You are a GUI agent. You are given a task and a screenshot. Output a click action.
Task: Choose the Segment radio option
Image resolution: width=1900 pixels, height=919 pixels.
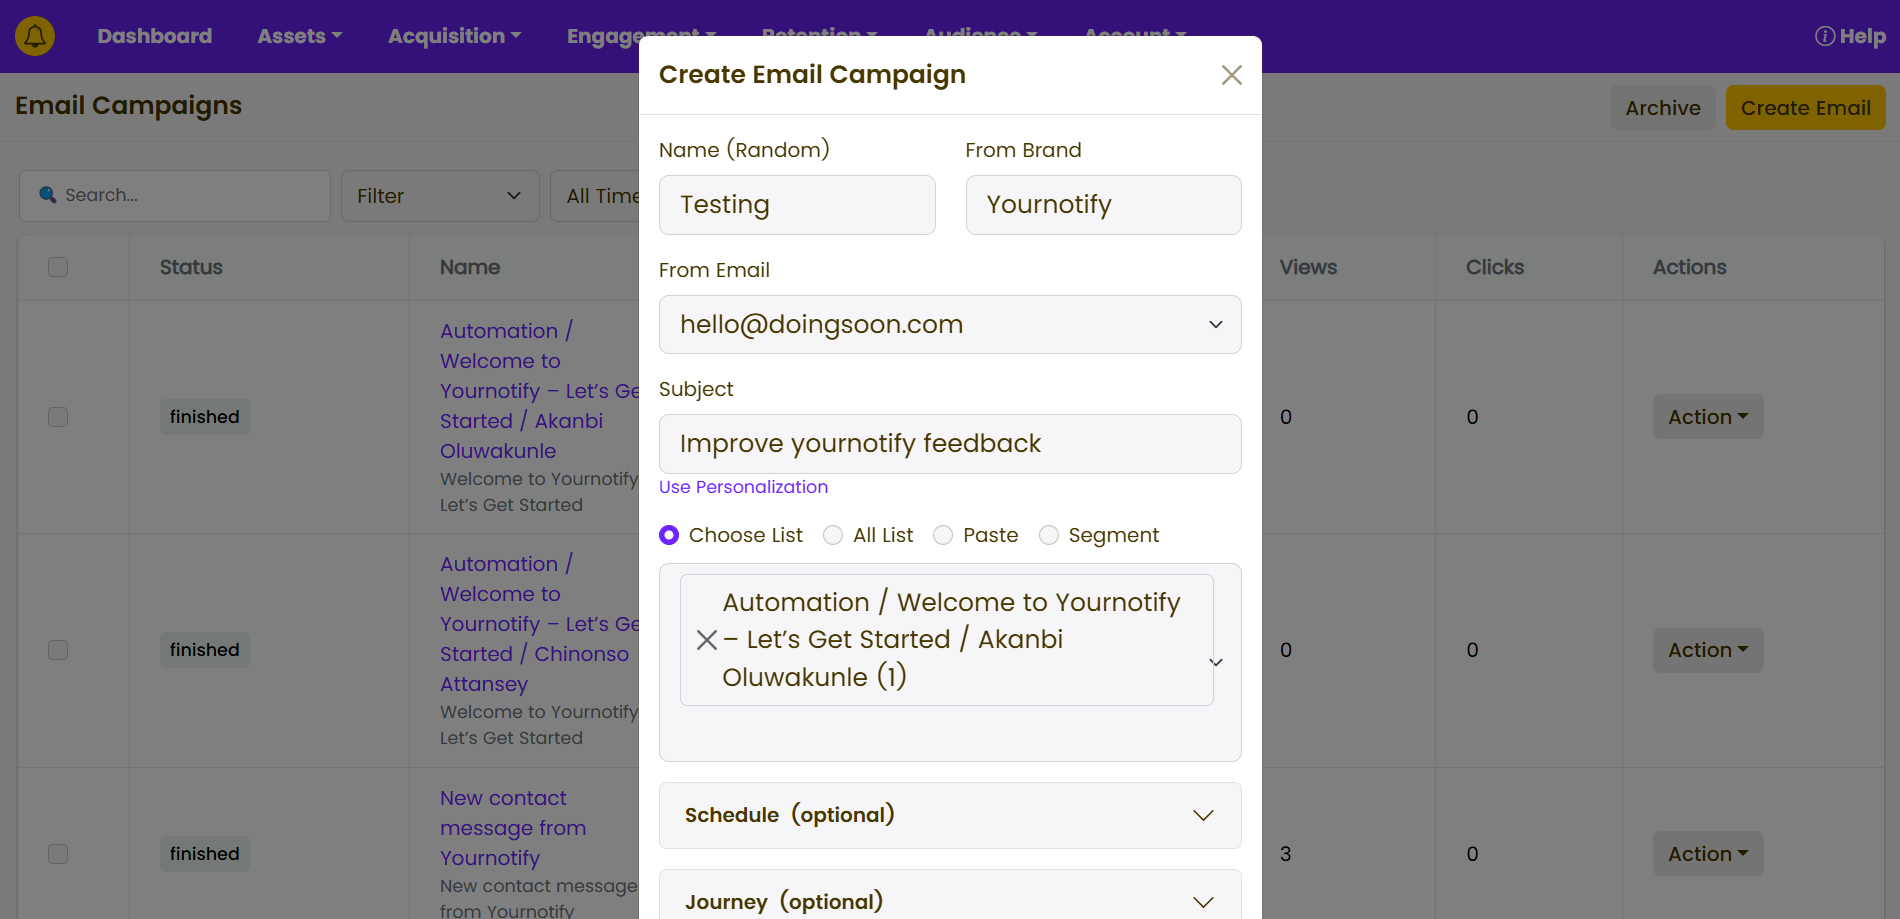1048,535
